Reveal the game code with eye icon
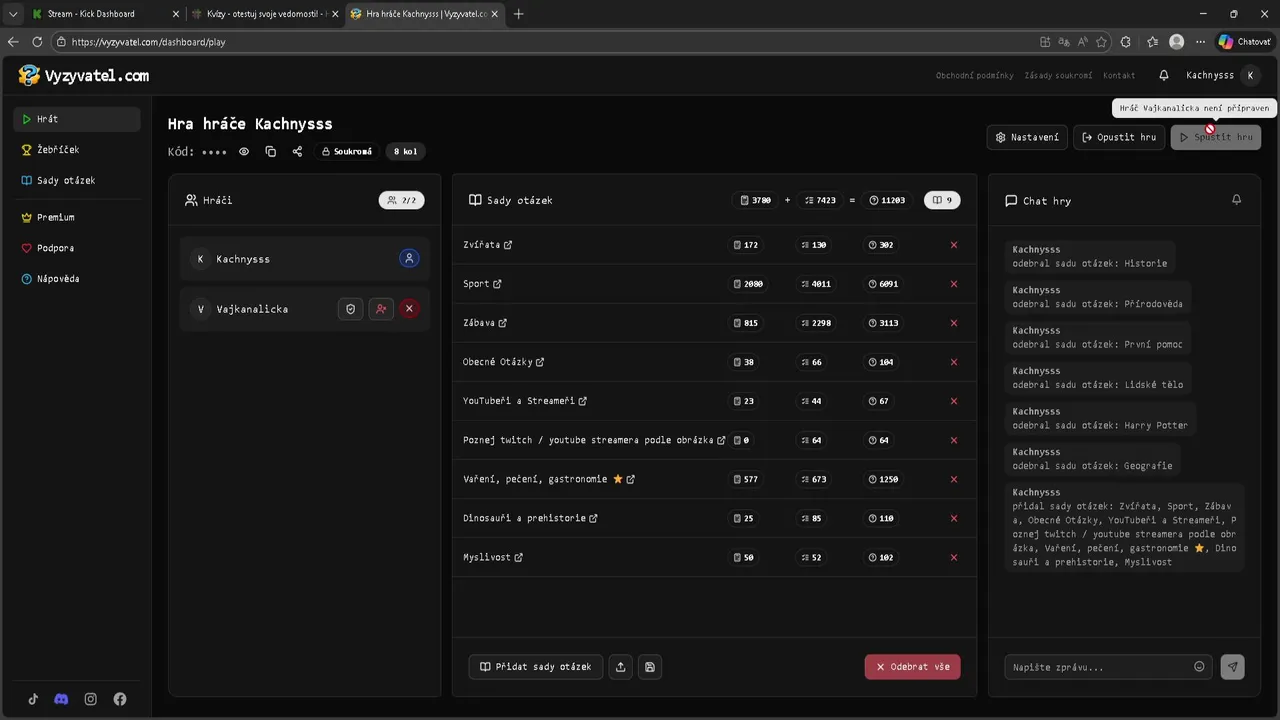Viewport: 1280px width, 720px height. click(x=244, y=152)
